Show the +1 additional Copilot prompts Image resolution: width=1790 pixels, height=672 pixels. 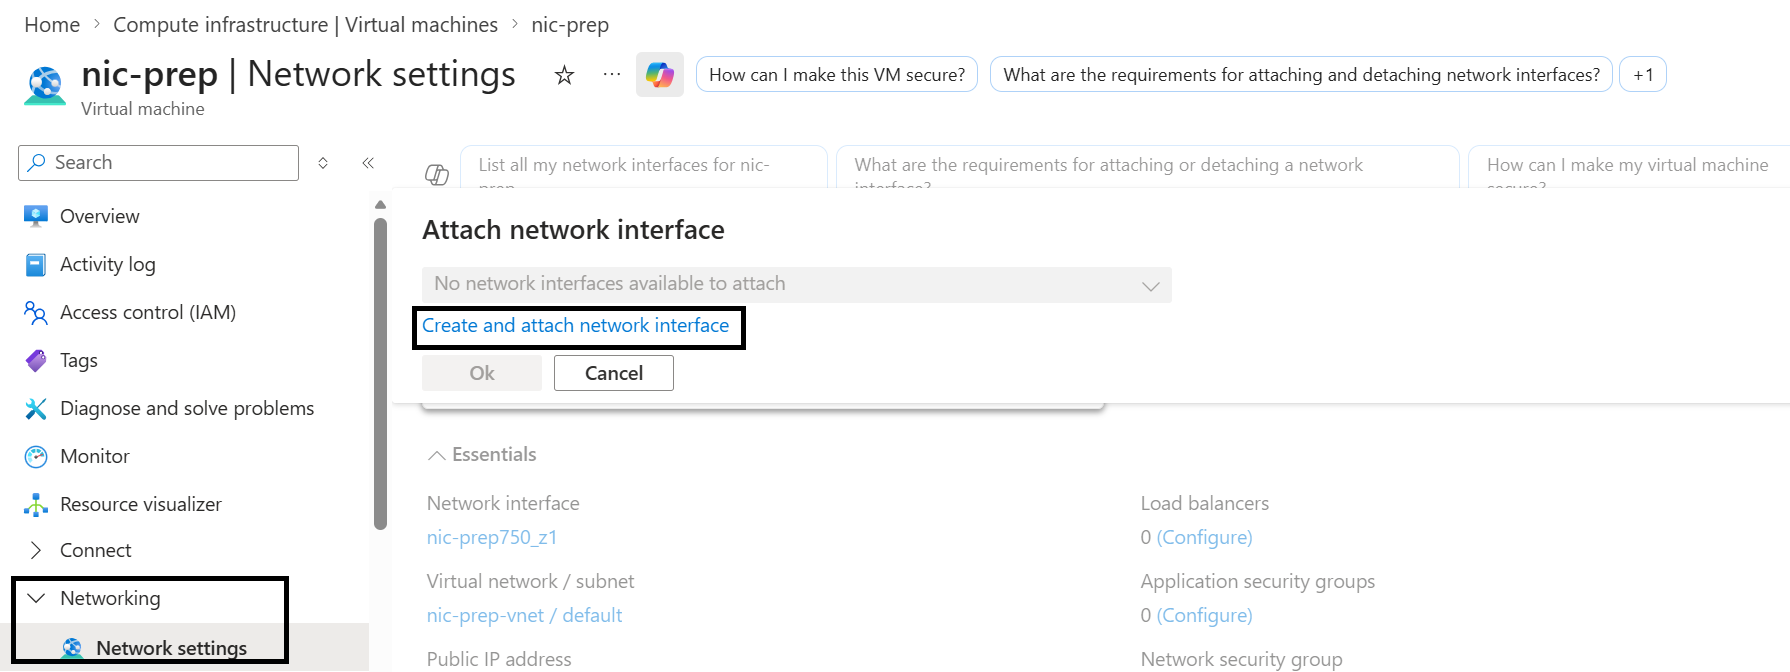coord(1643,75)
